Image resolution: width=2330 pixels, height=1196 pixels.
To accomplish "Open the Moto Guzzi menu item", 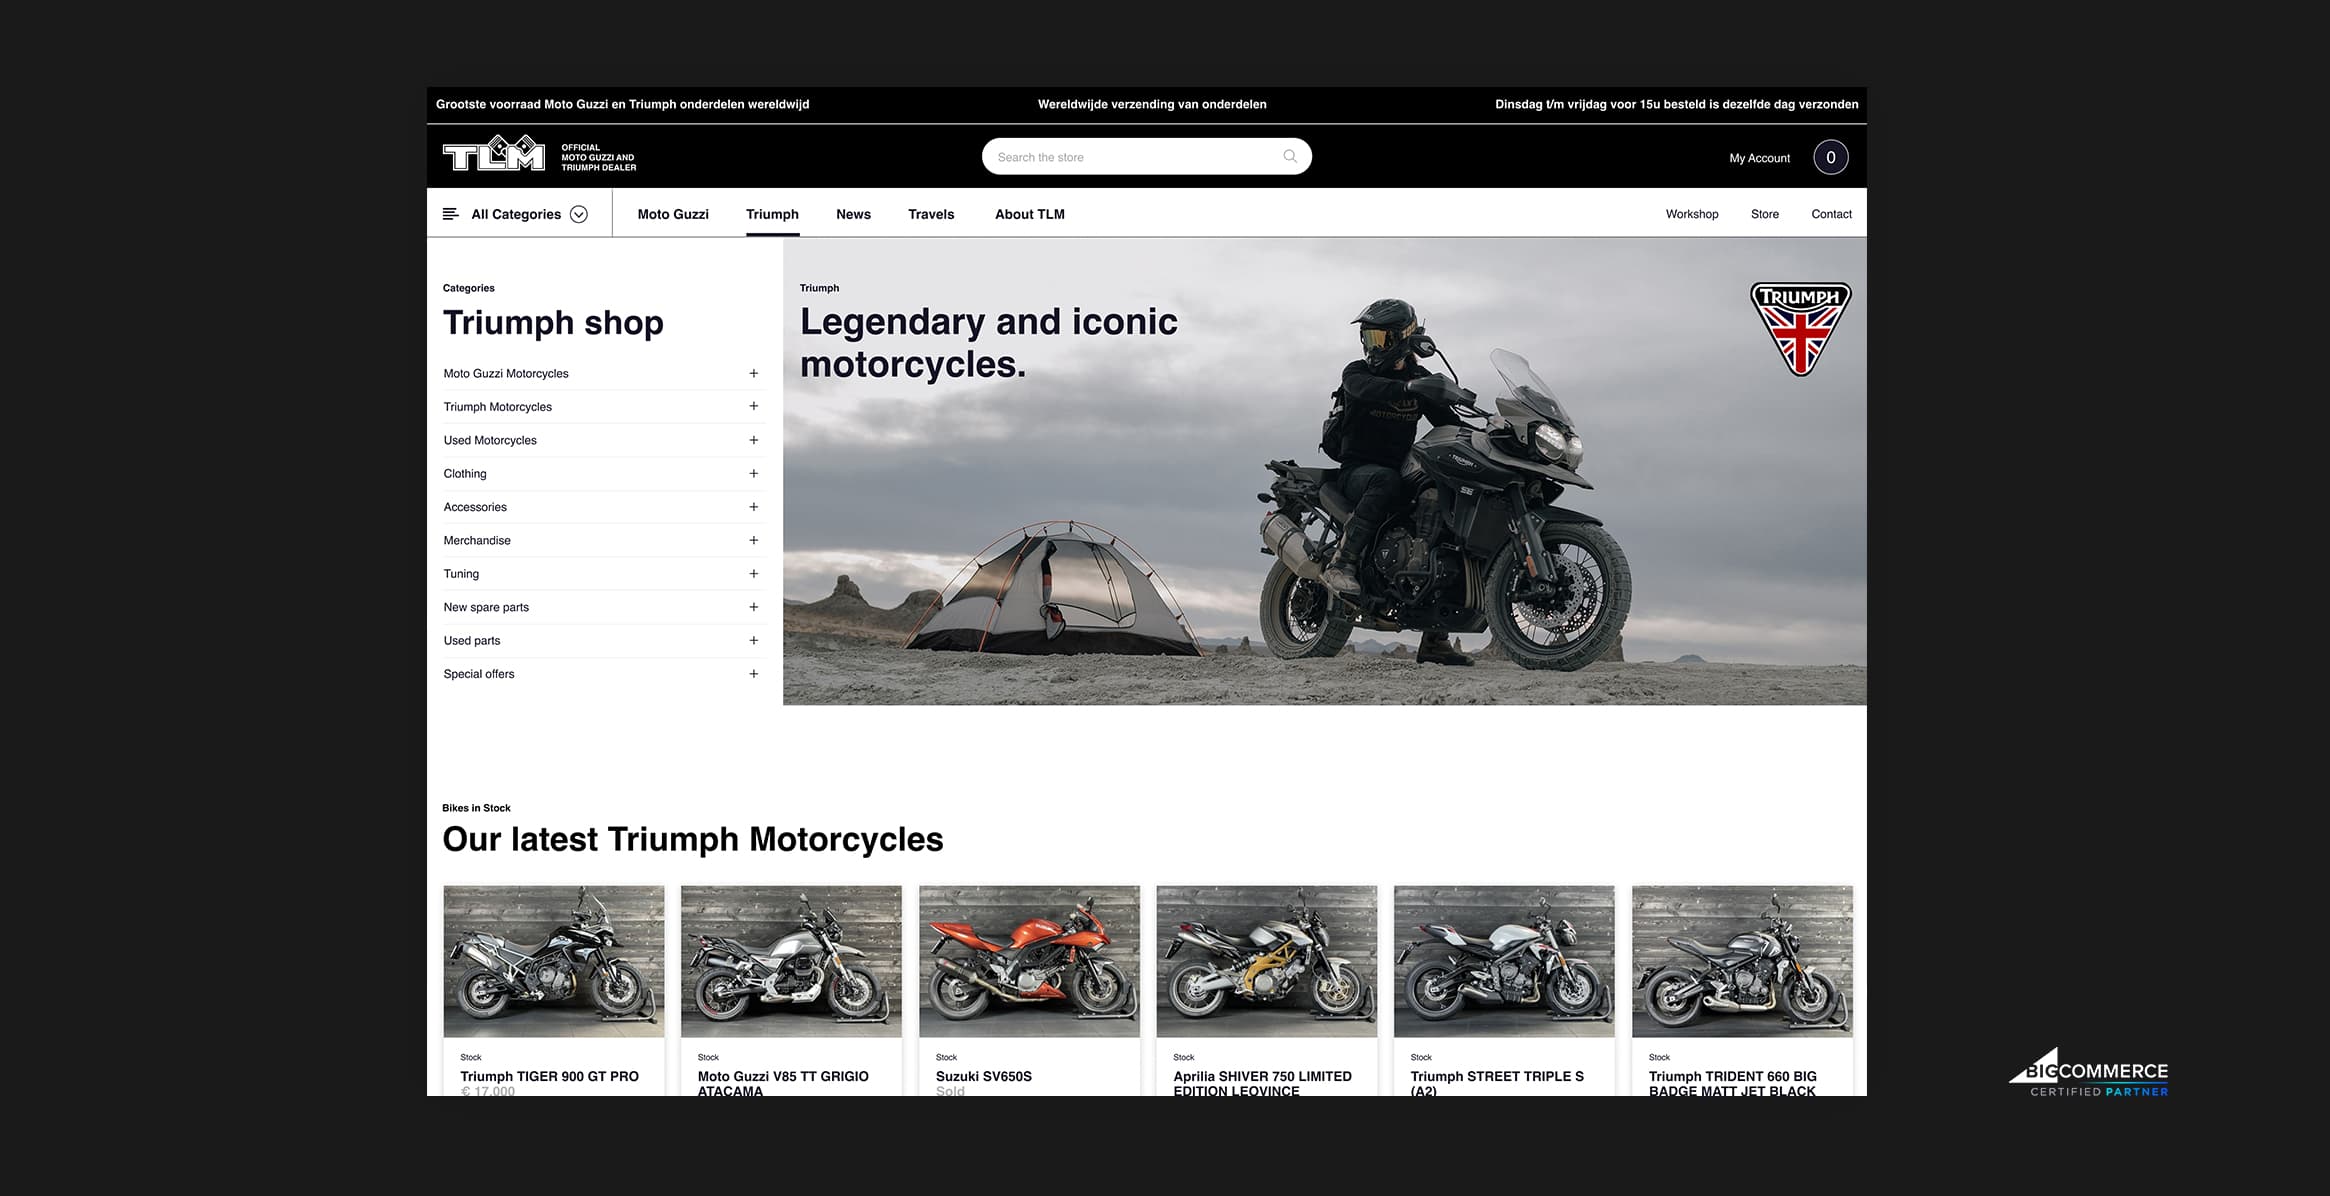I will click(x=673, y=214).
